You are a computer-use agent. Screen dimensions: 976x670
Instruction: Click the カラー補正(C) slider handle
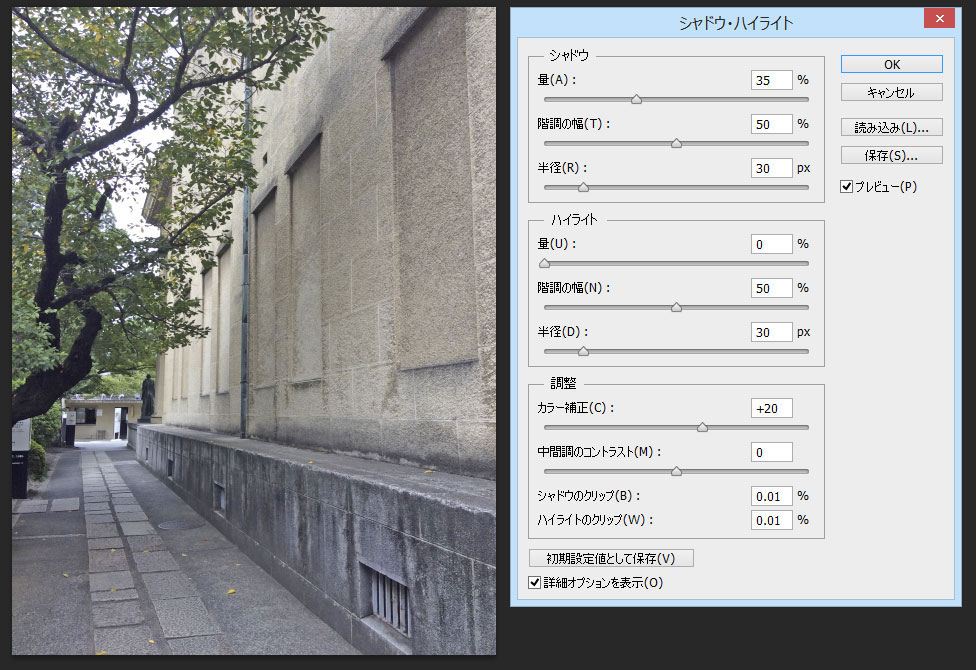(x=702, y=427)
